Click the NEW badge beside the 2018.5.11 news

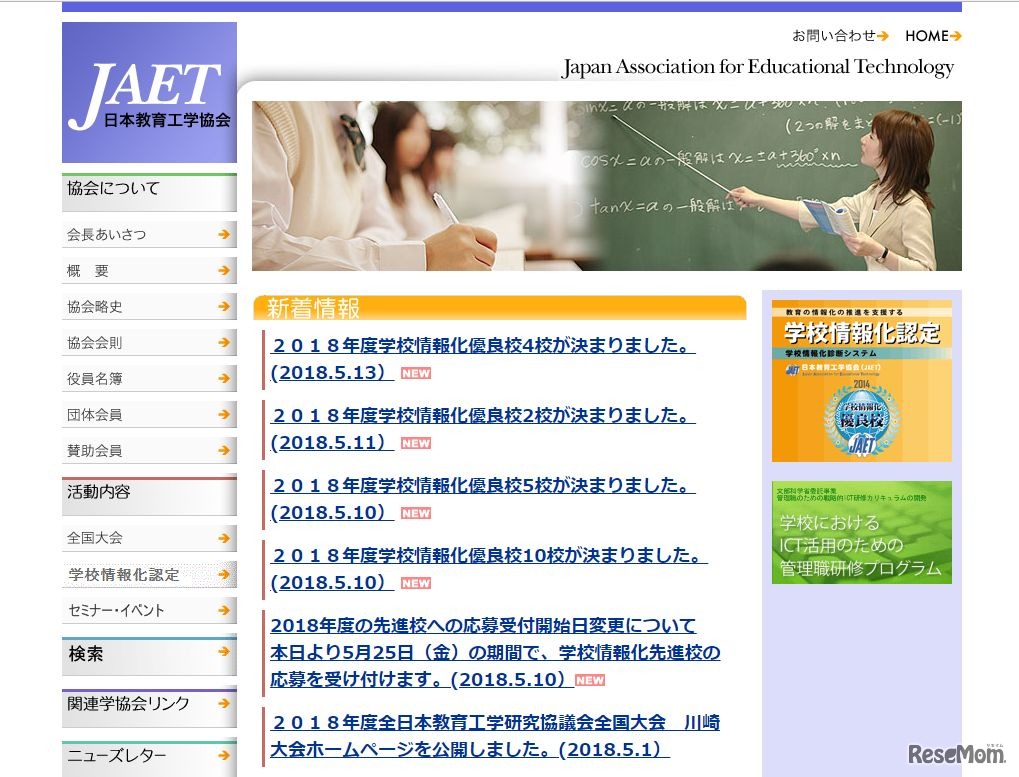[416, 444]
